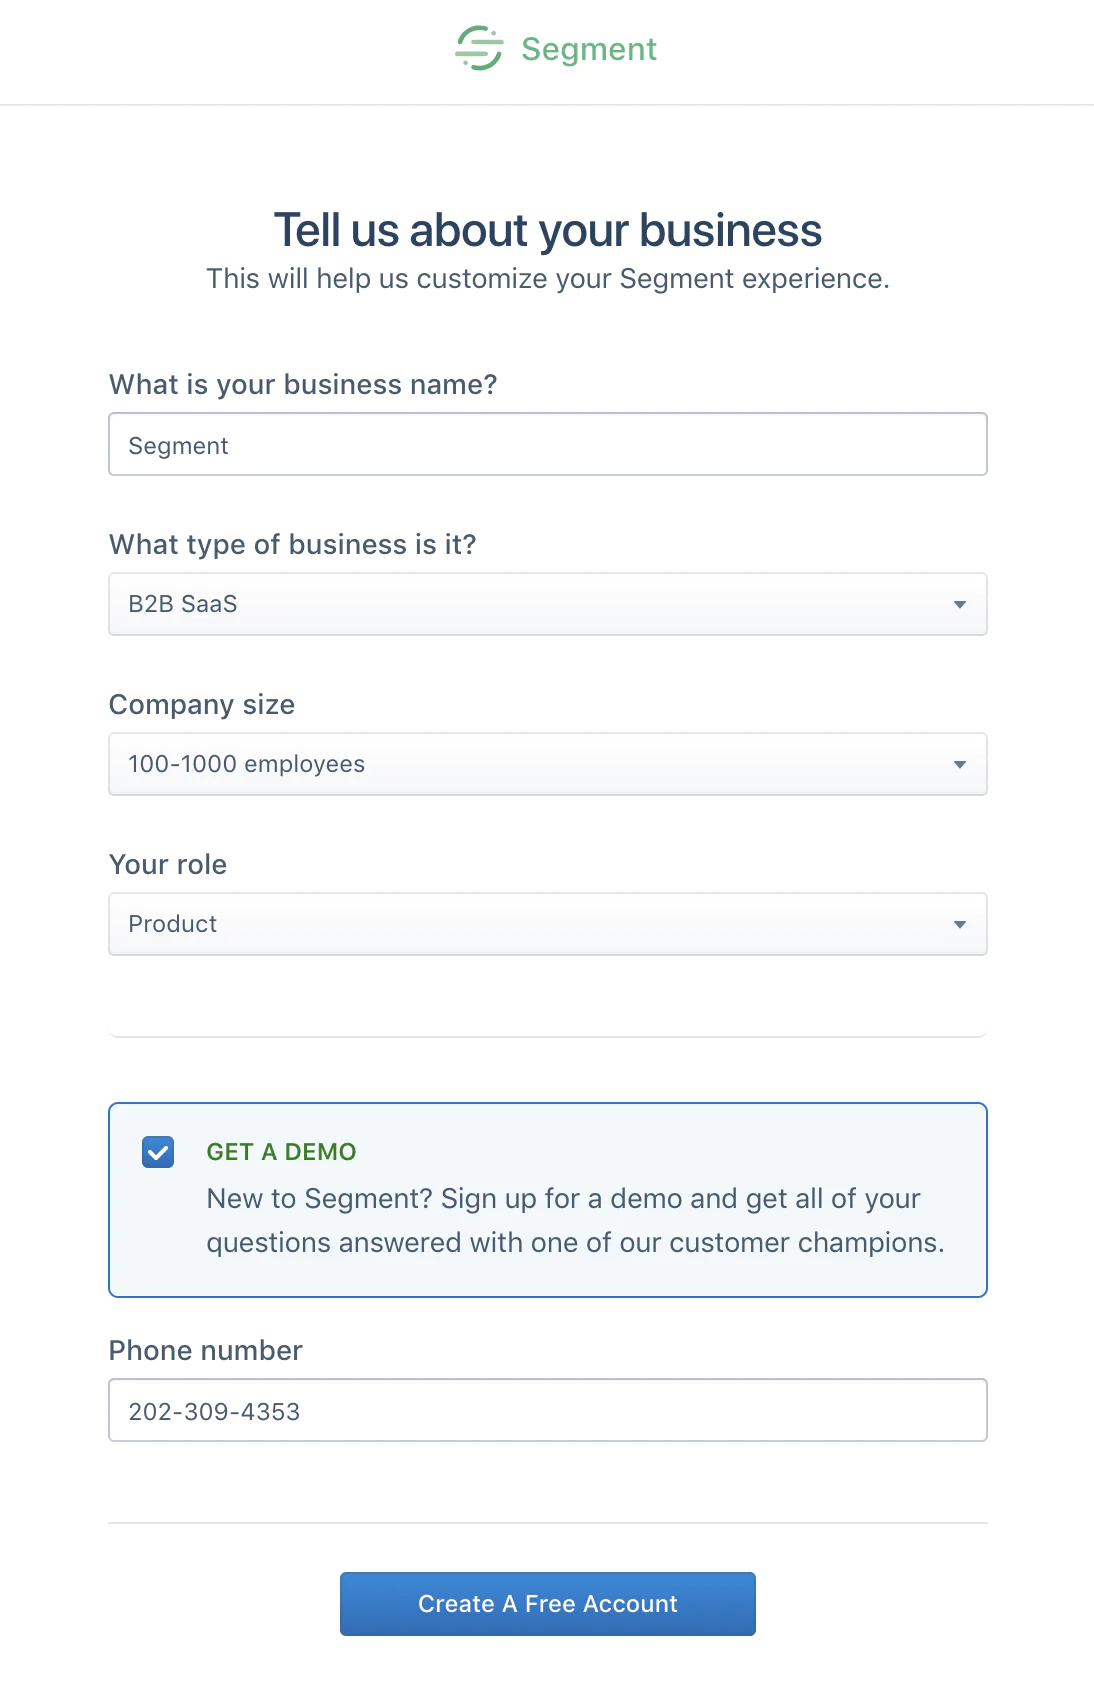
Task: Click the role dropdown arrow
Action: (x=960, y=924)
